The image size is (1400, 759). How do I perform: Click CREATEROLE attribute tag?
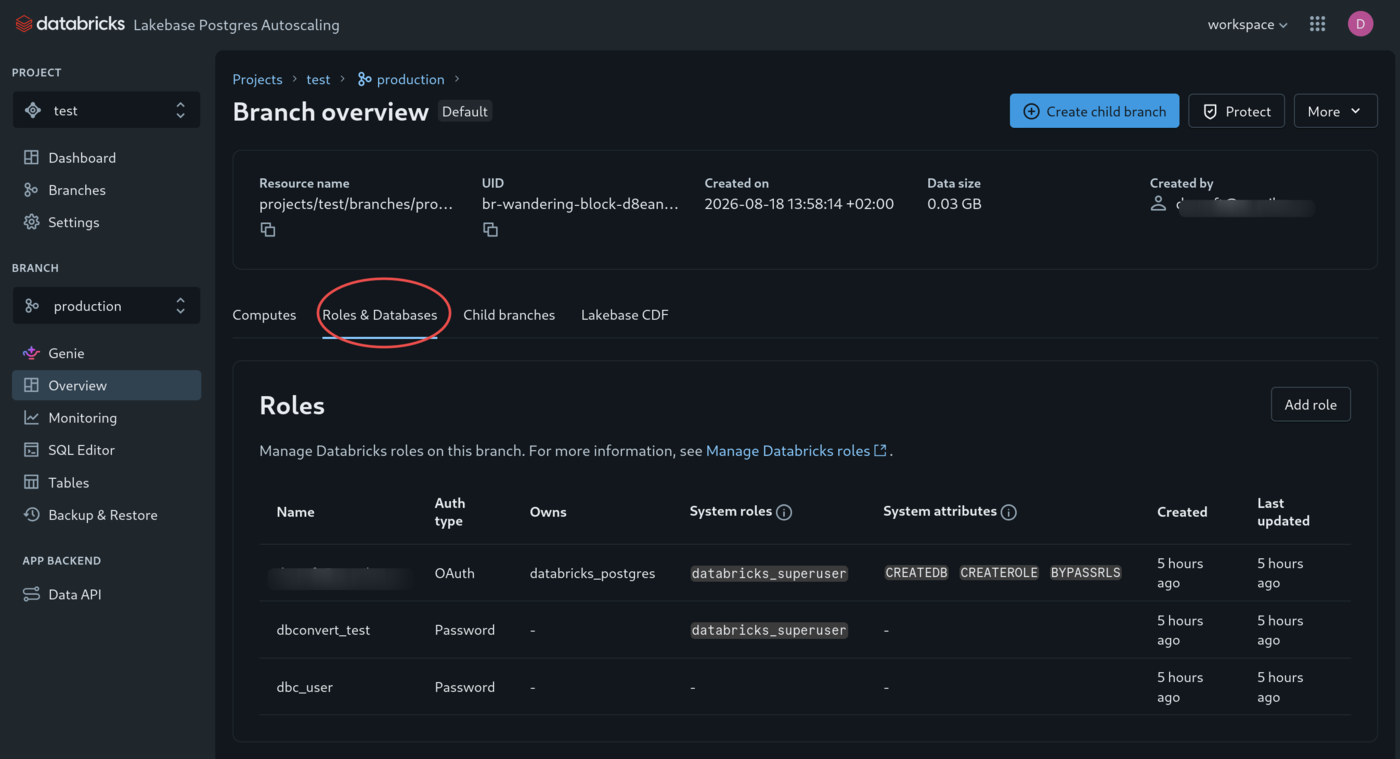point(999,573)
